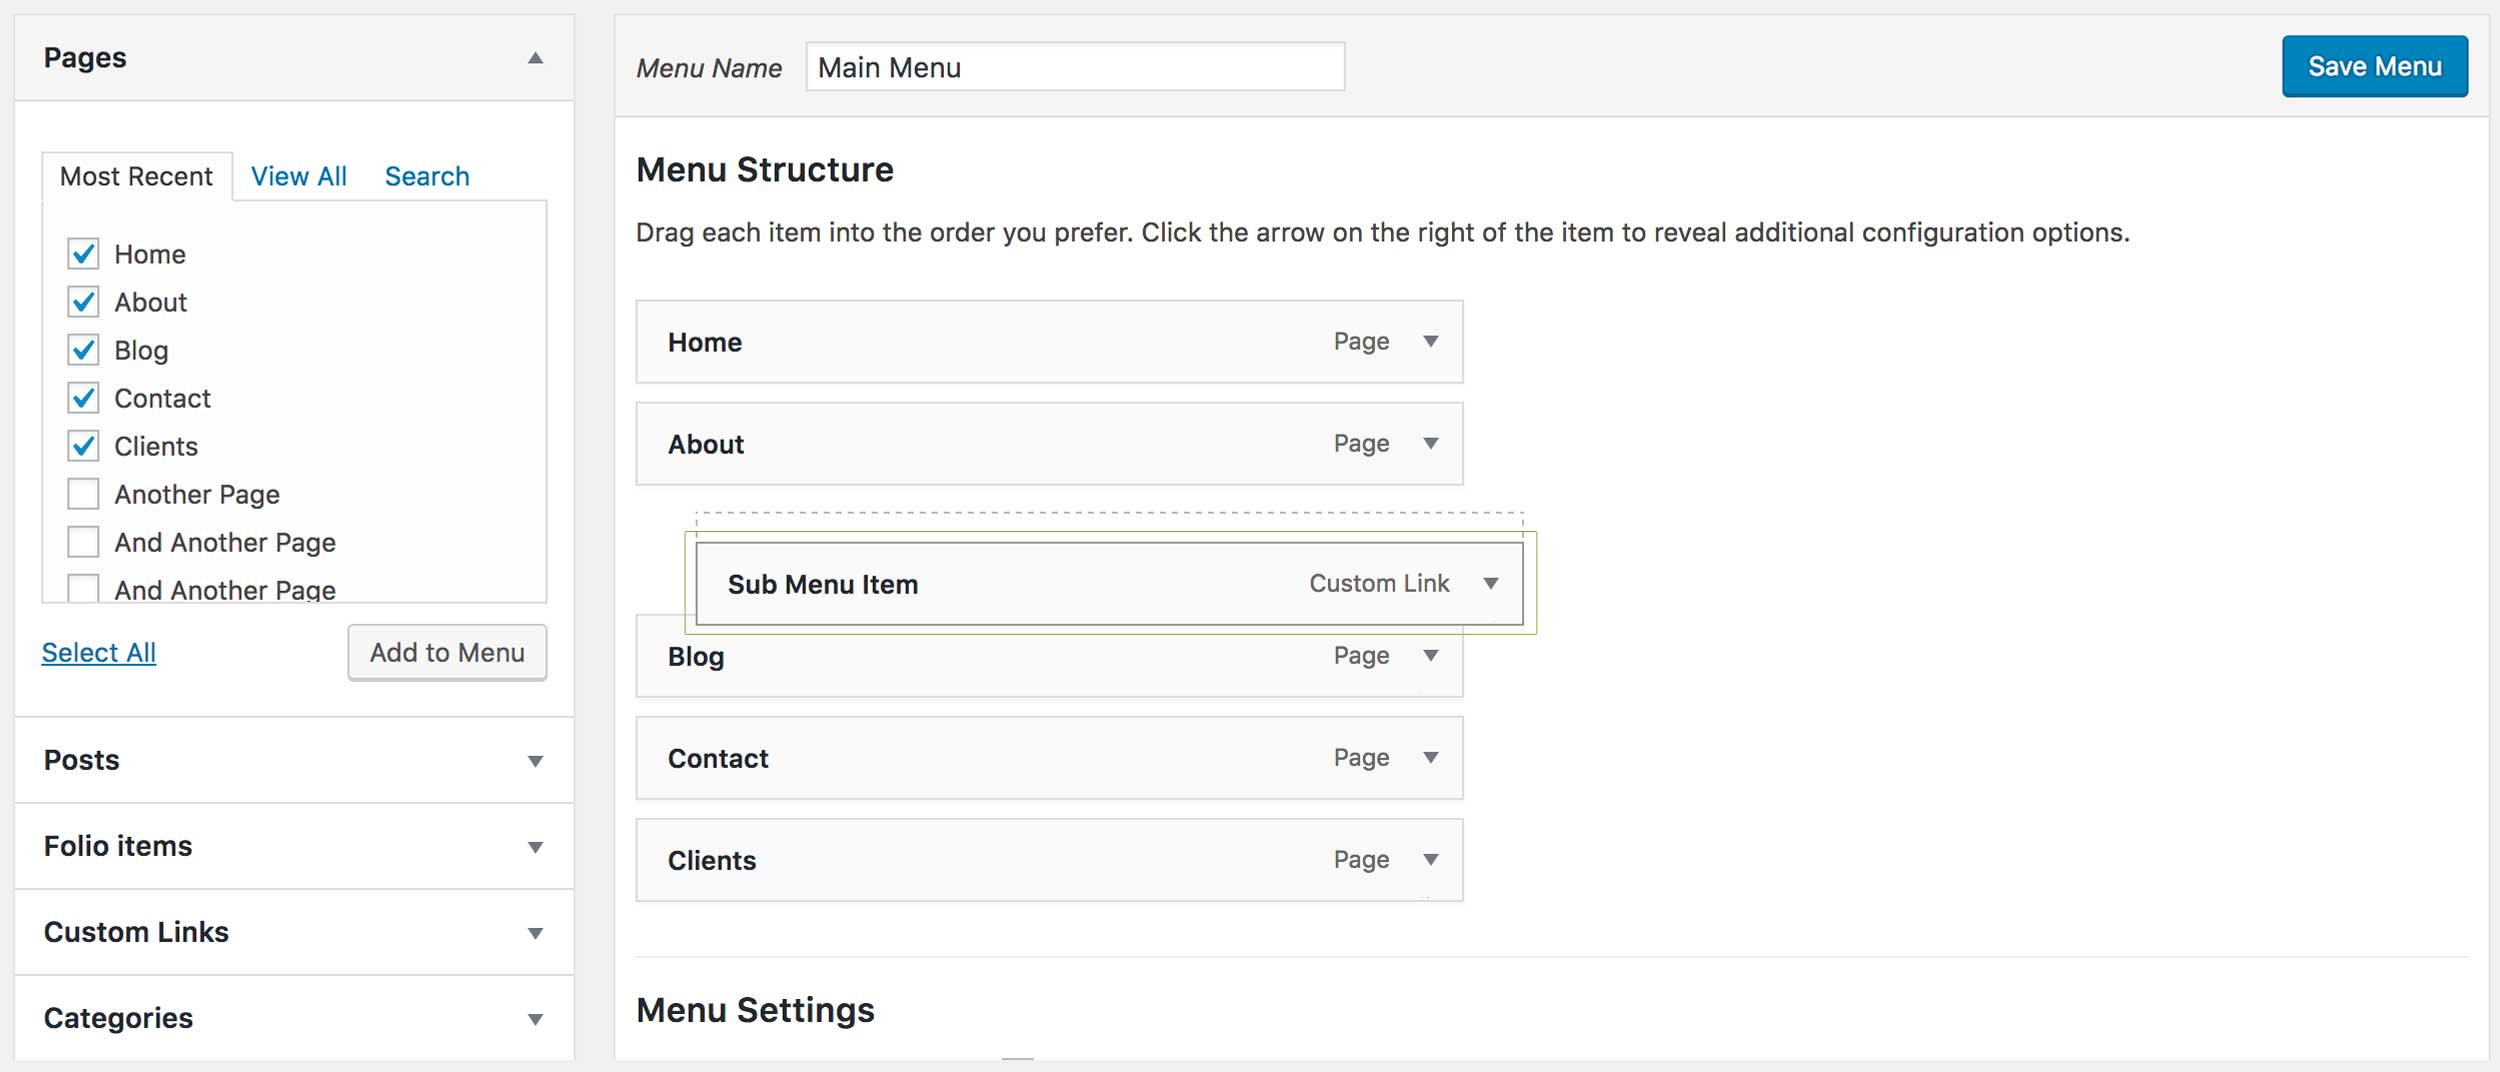Open About menu item options arrow
The height and width of the screenshot is (1072, 2500).
(1431, 444)
